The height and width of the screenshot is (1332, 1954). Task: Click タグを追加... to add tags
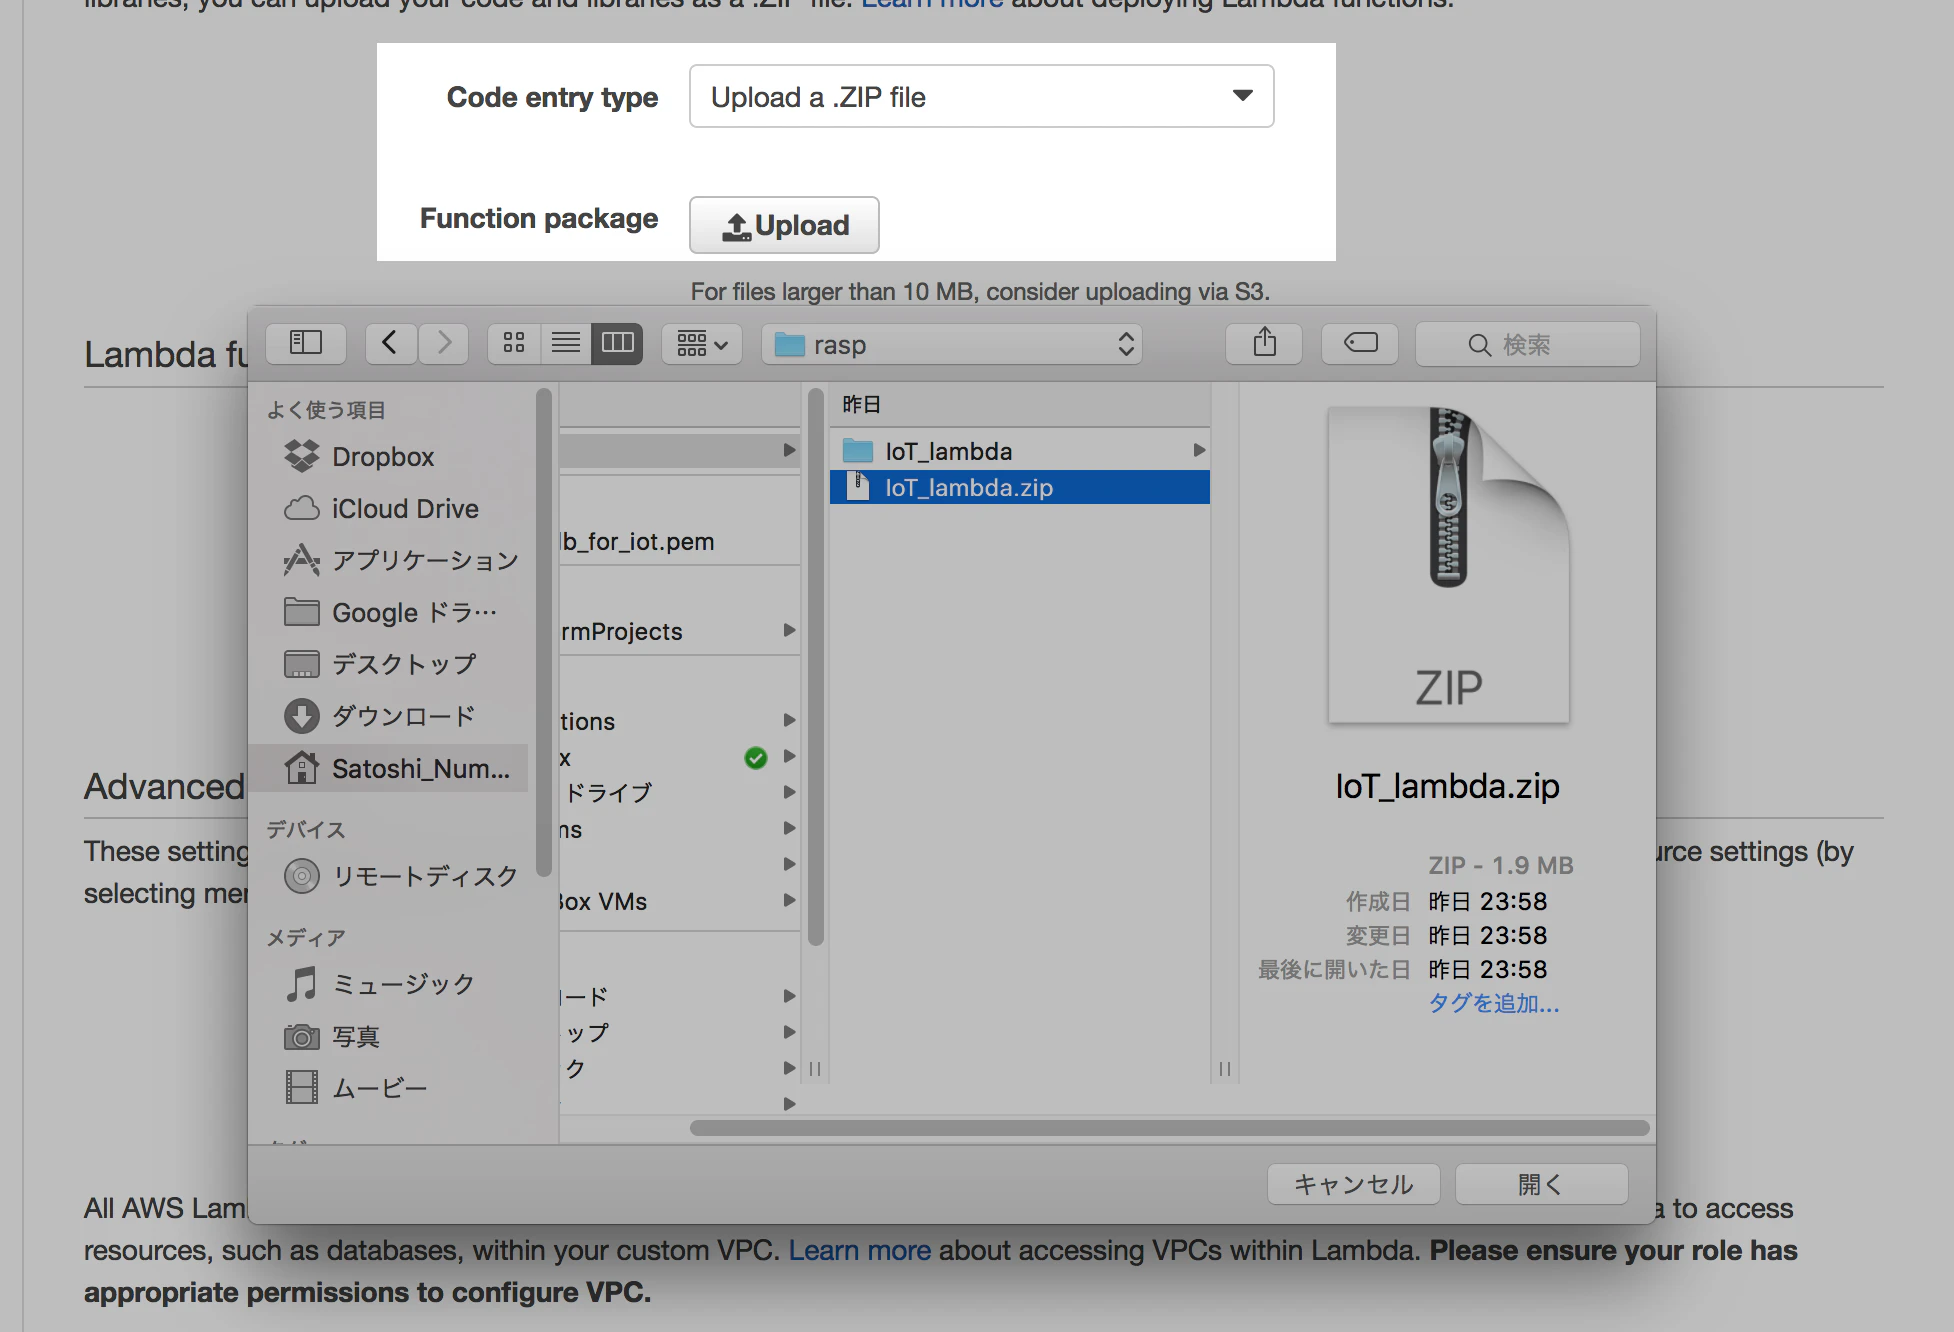pos(1494,1003)
